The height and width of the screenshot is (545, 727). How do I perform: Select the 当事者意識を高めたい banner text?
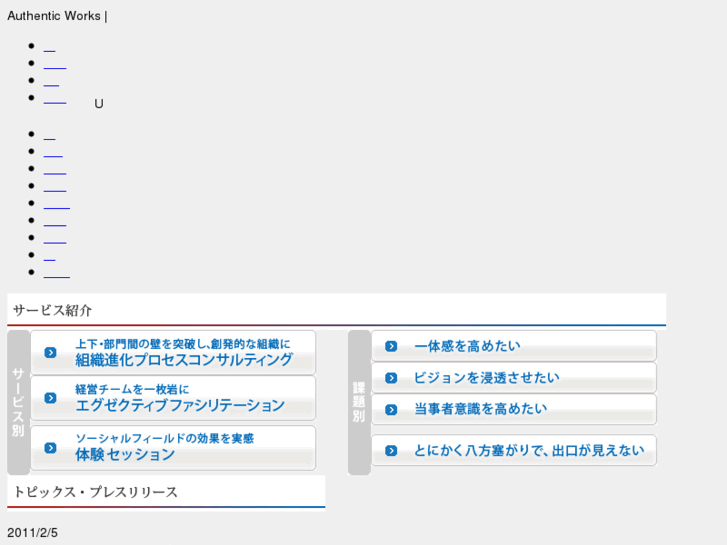click(x=480, y=409)
